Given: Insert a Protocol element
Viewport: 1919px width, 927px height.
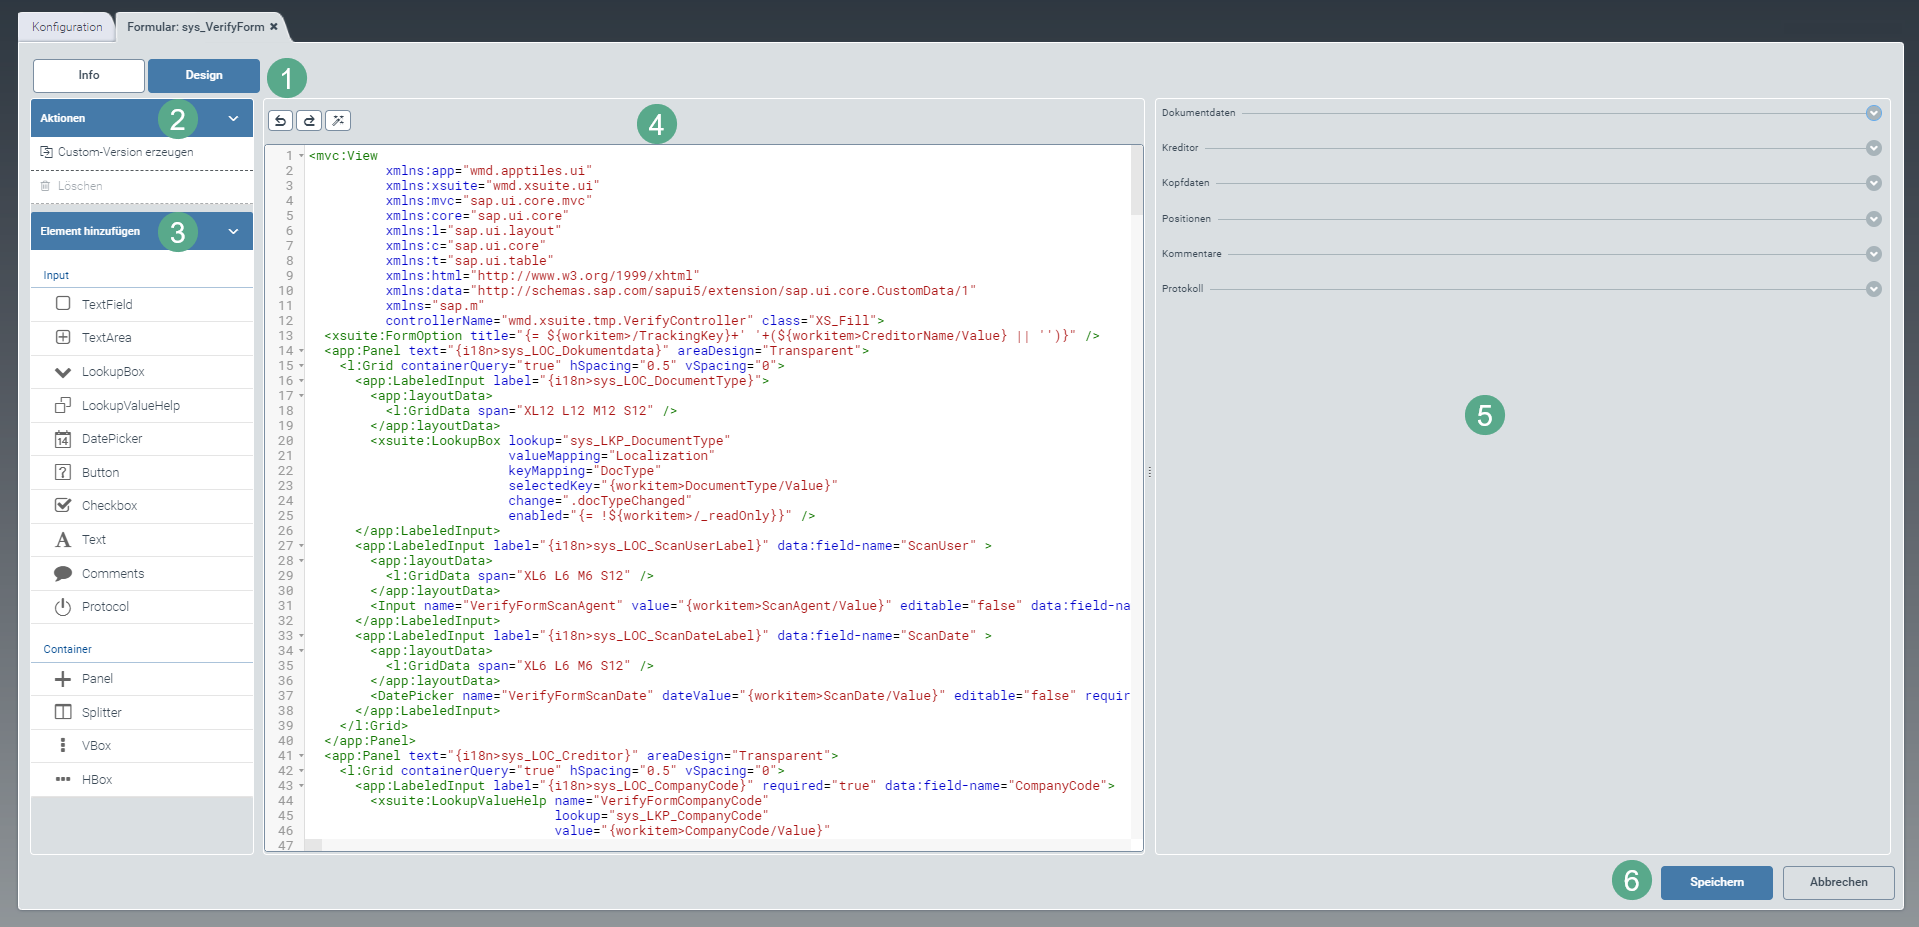Looking at the screenshot, I should [x=105, y=607].
